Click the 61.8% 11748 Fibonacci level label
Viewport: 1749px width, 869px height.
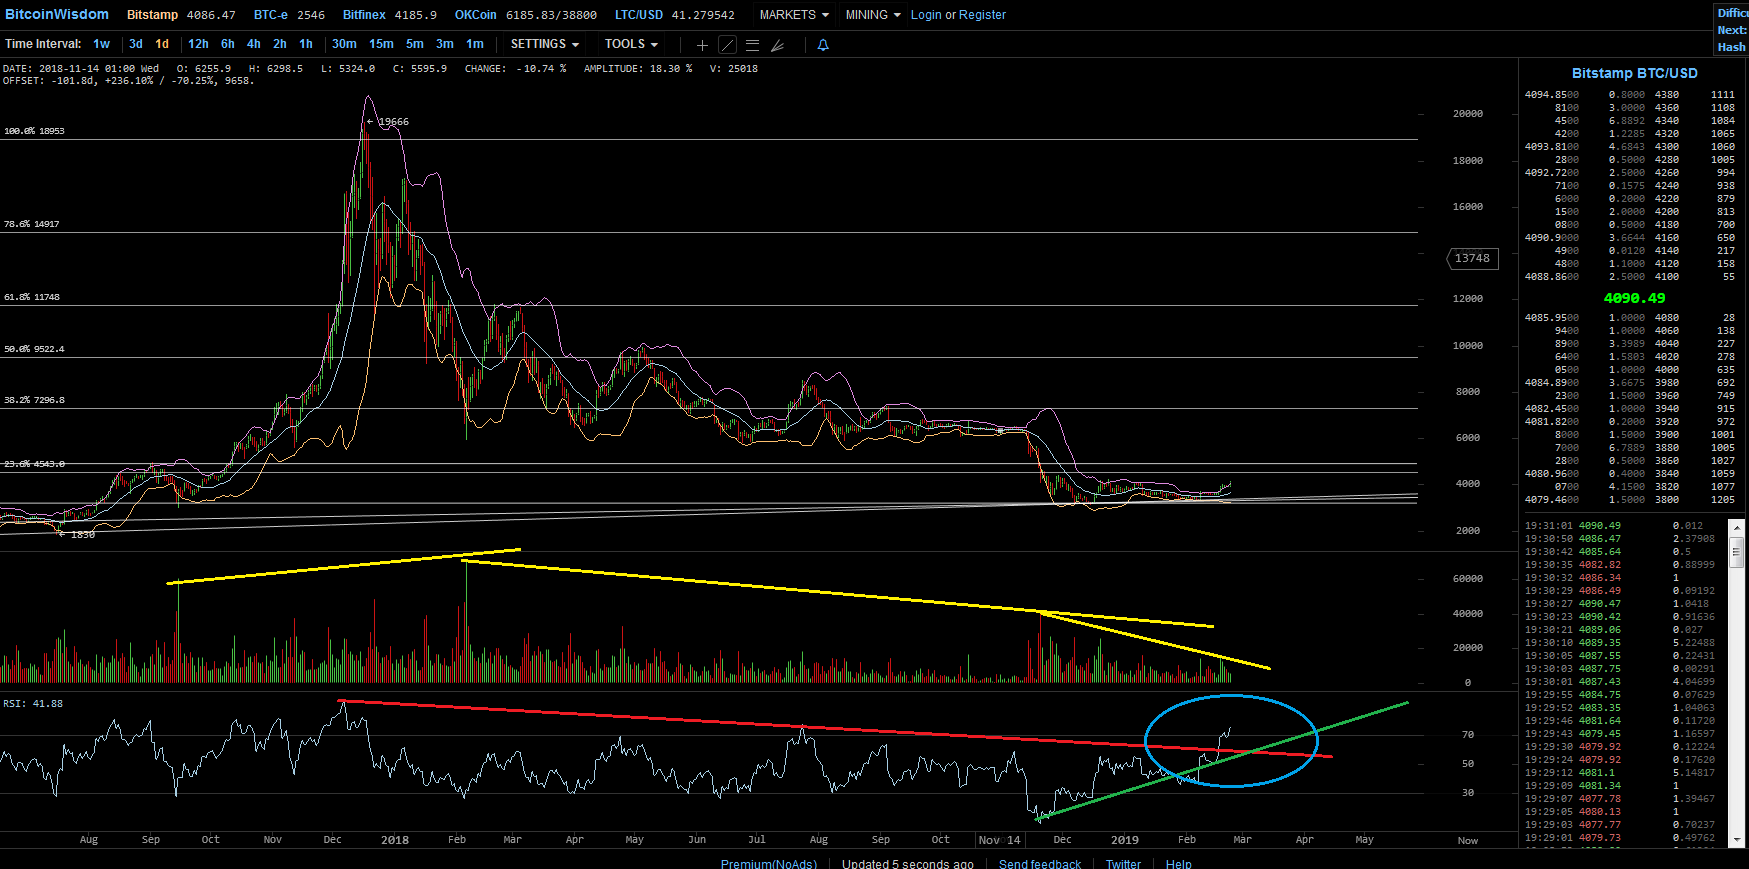click(31, 297)
